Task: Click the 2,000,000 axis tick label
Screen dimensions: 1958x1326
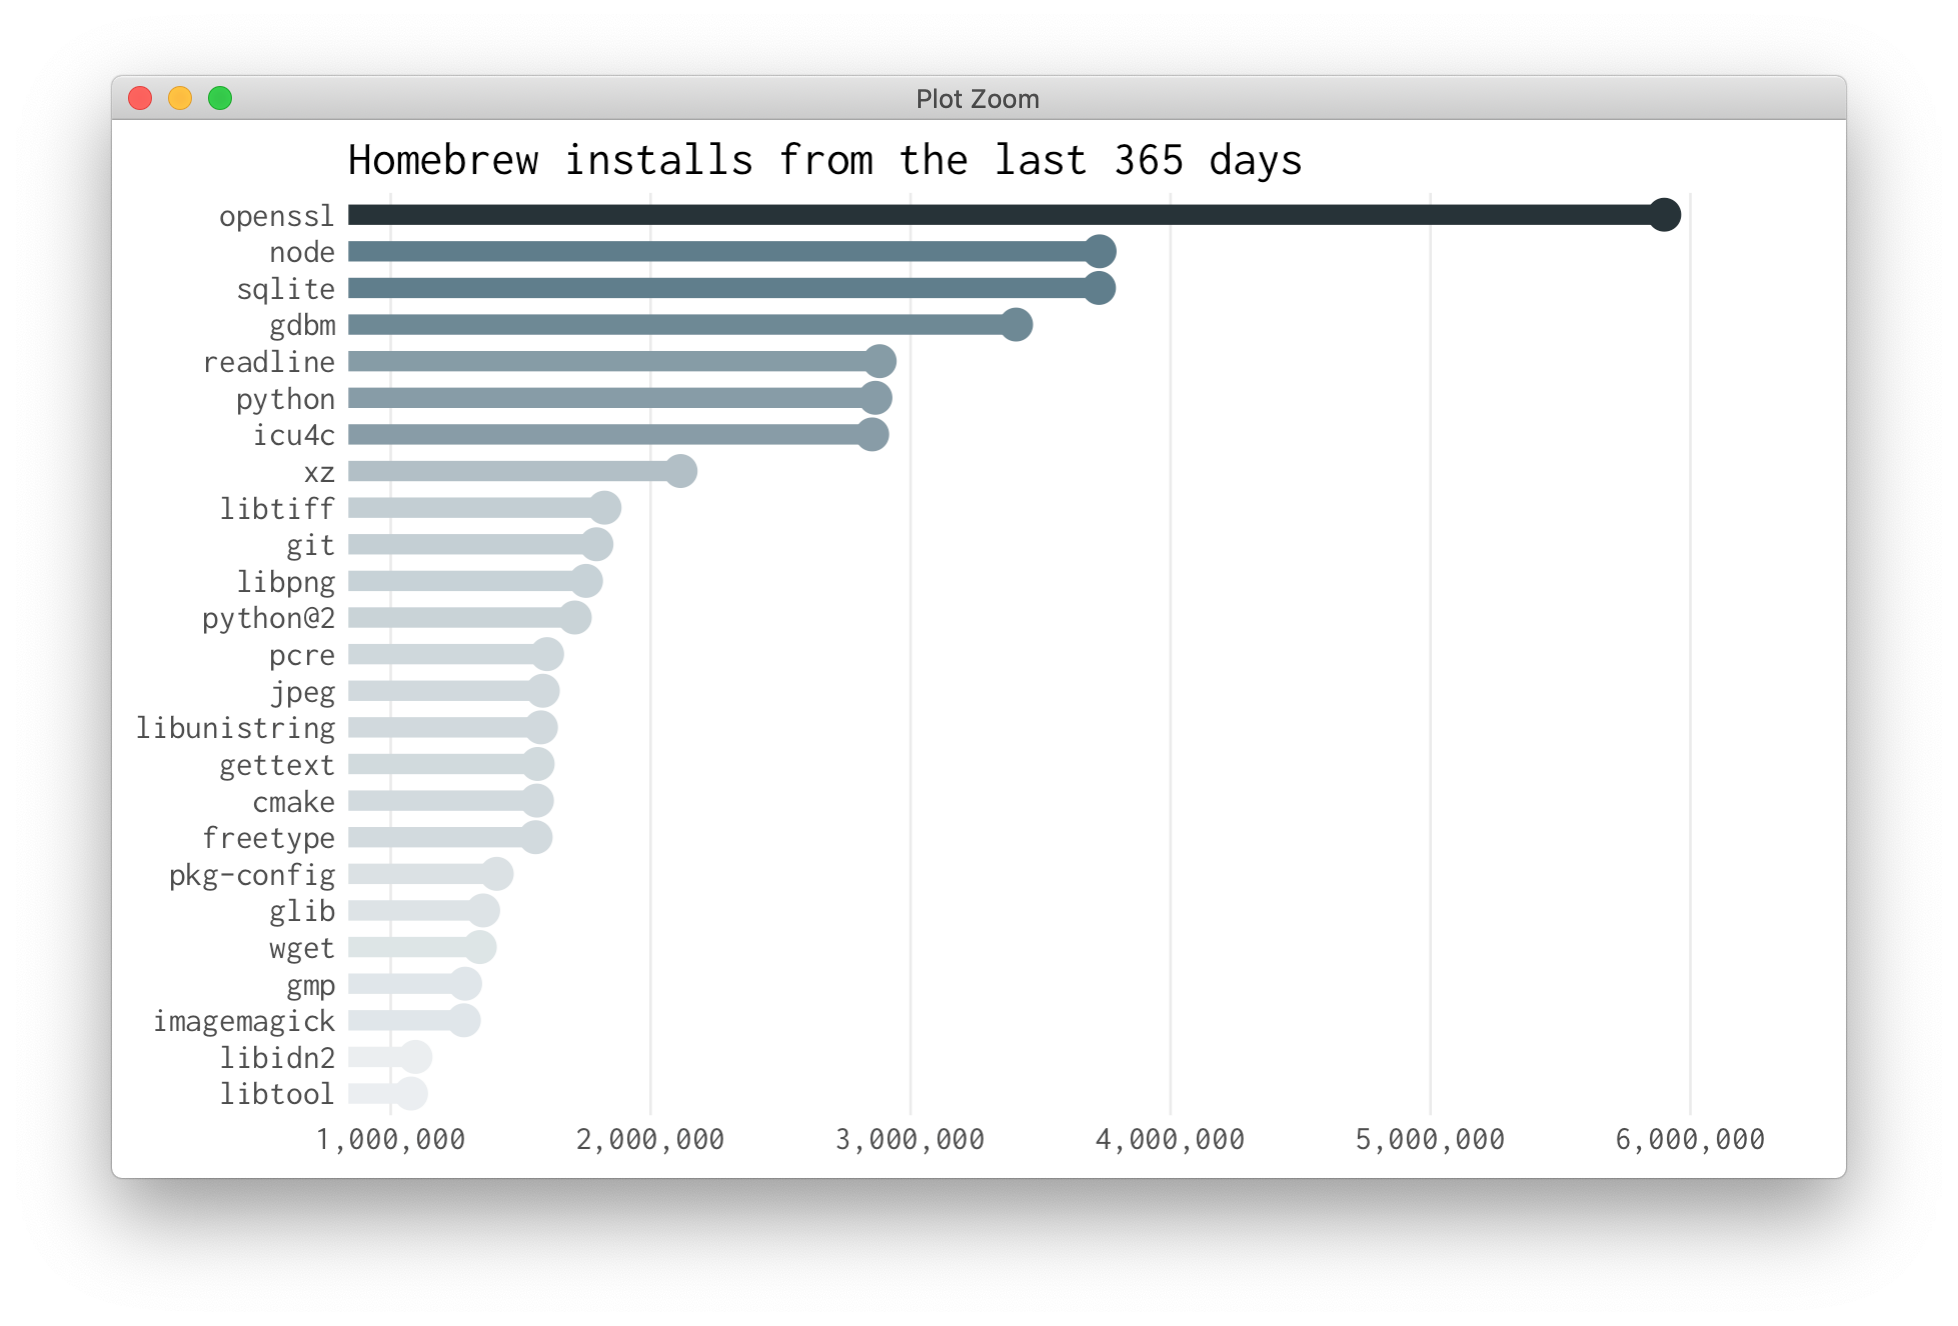Action: (650, 1140)
